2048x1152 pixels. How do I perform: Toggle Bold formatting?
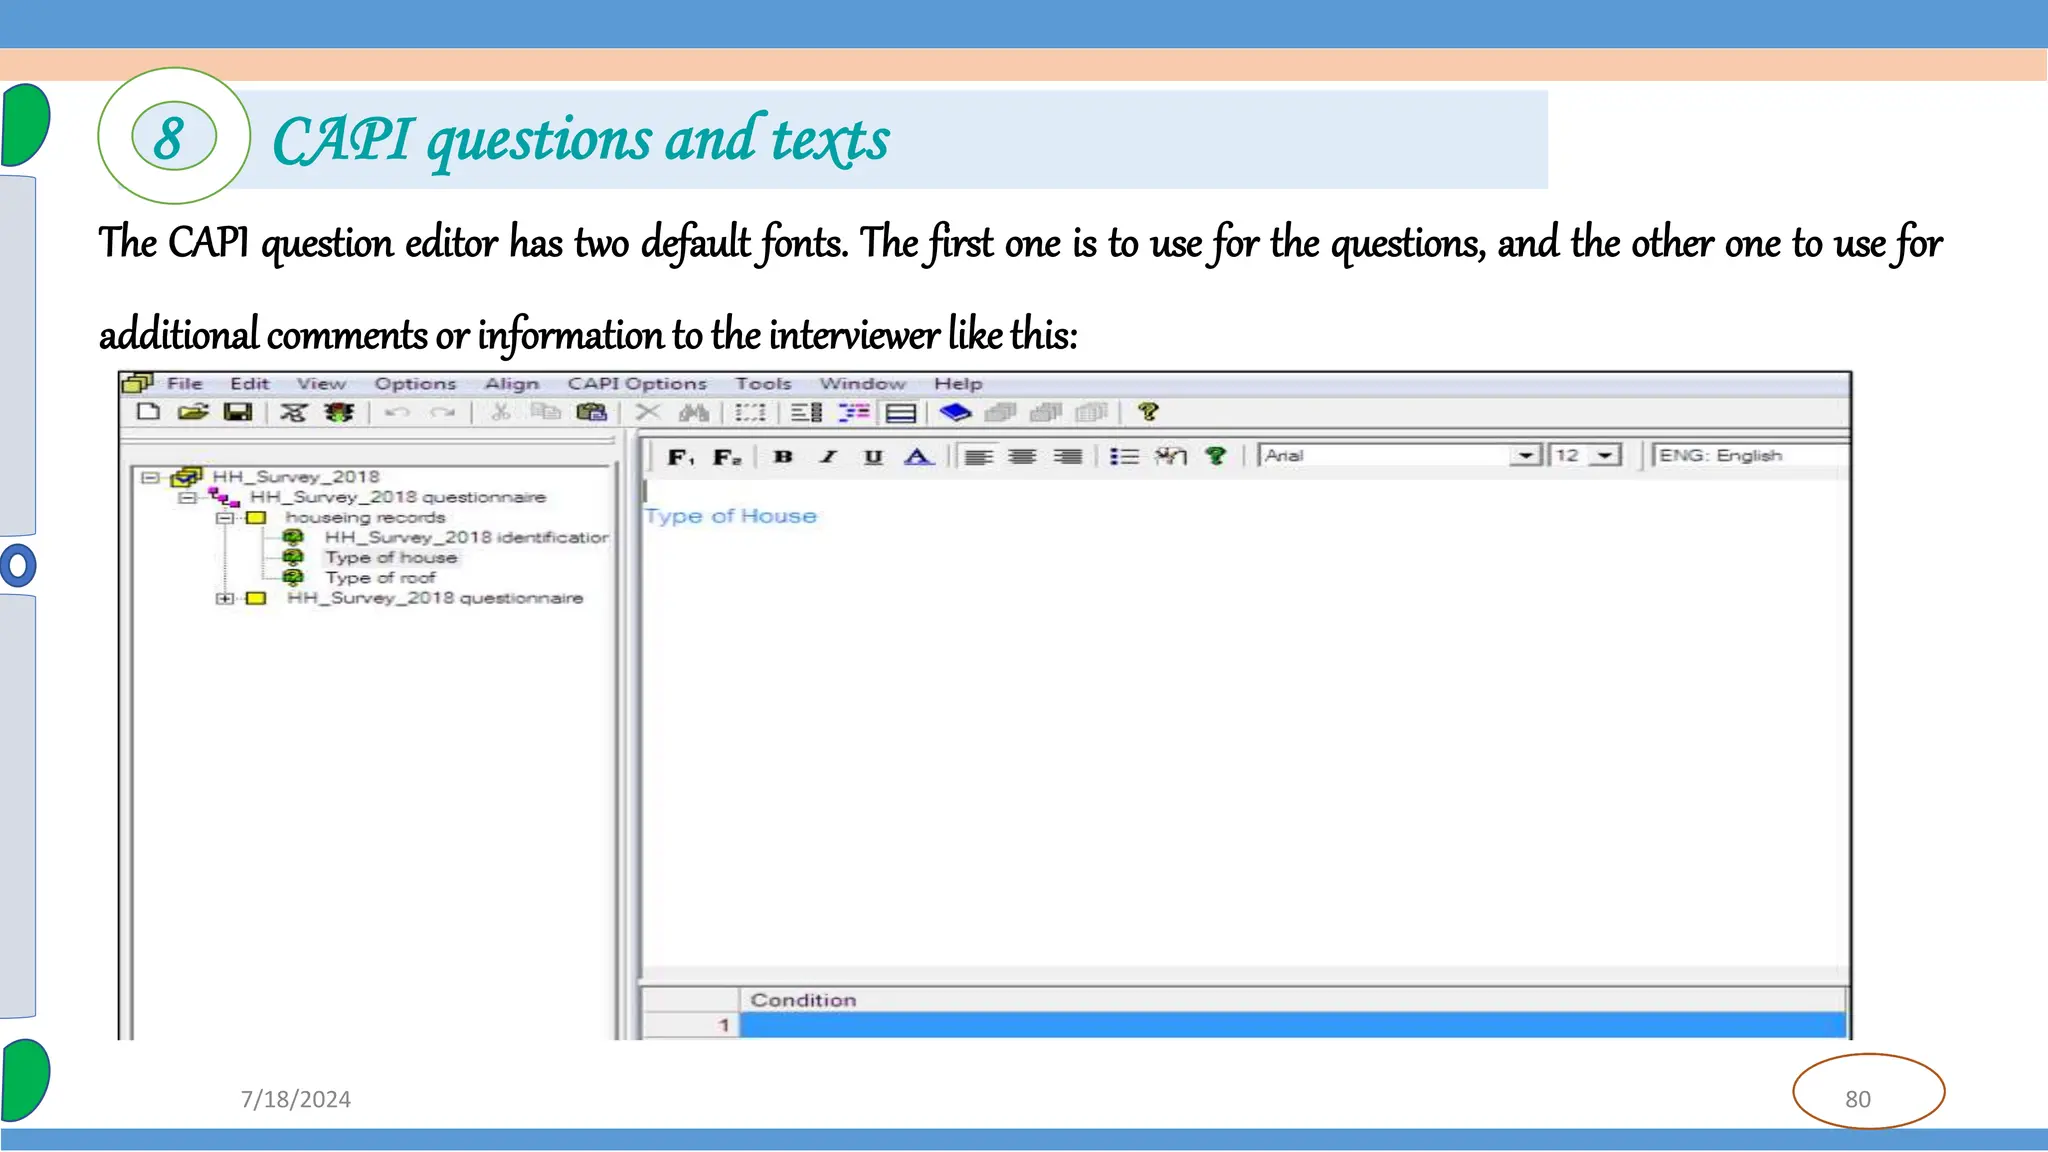(x=783, y=457)
